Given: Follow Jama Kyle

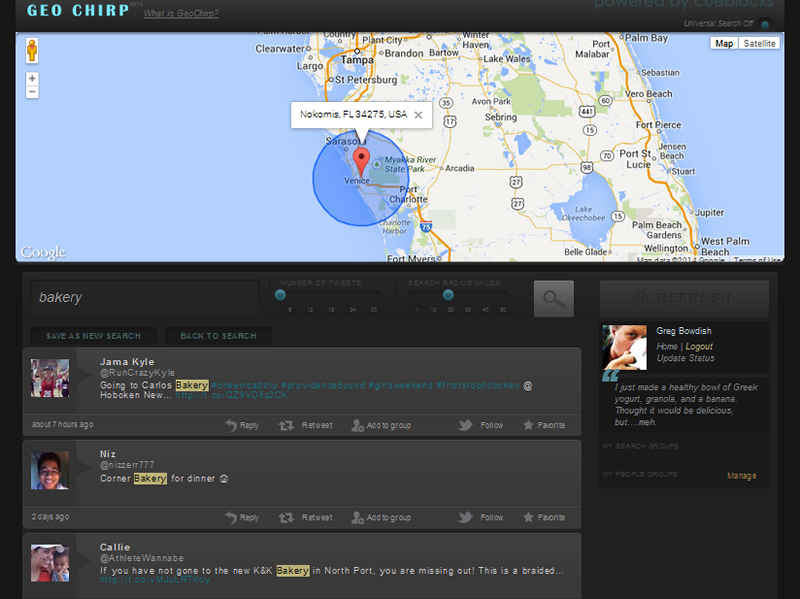Looking at the screenshot, I should click(481, 425).
